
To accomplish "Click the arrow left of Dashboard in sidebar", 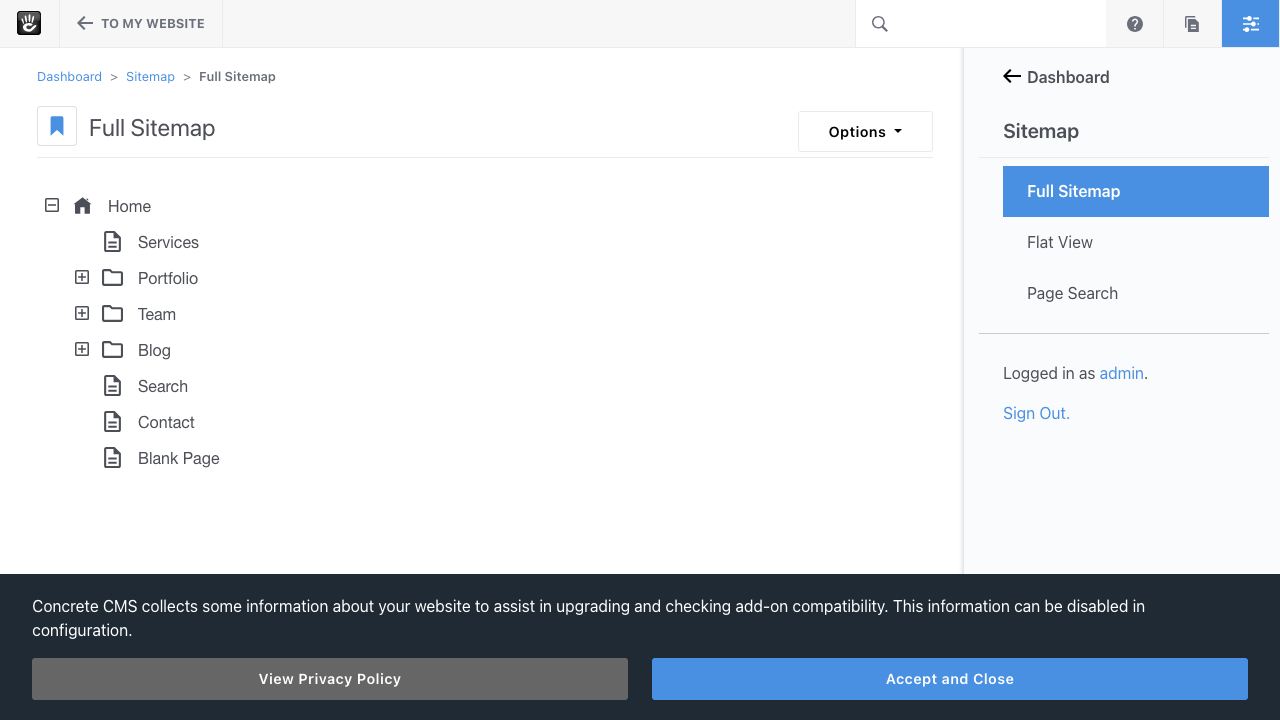I will (1012, 76).
